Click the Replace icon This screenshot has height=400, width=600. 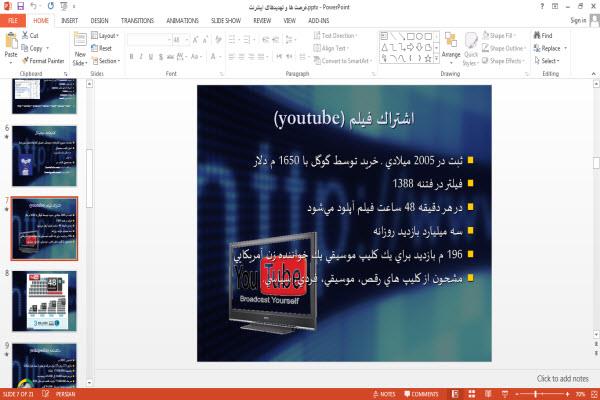click(537, 48)
